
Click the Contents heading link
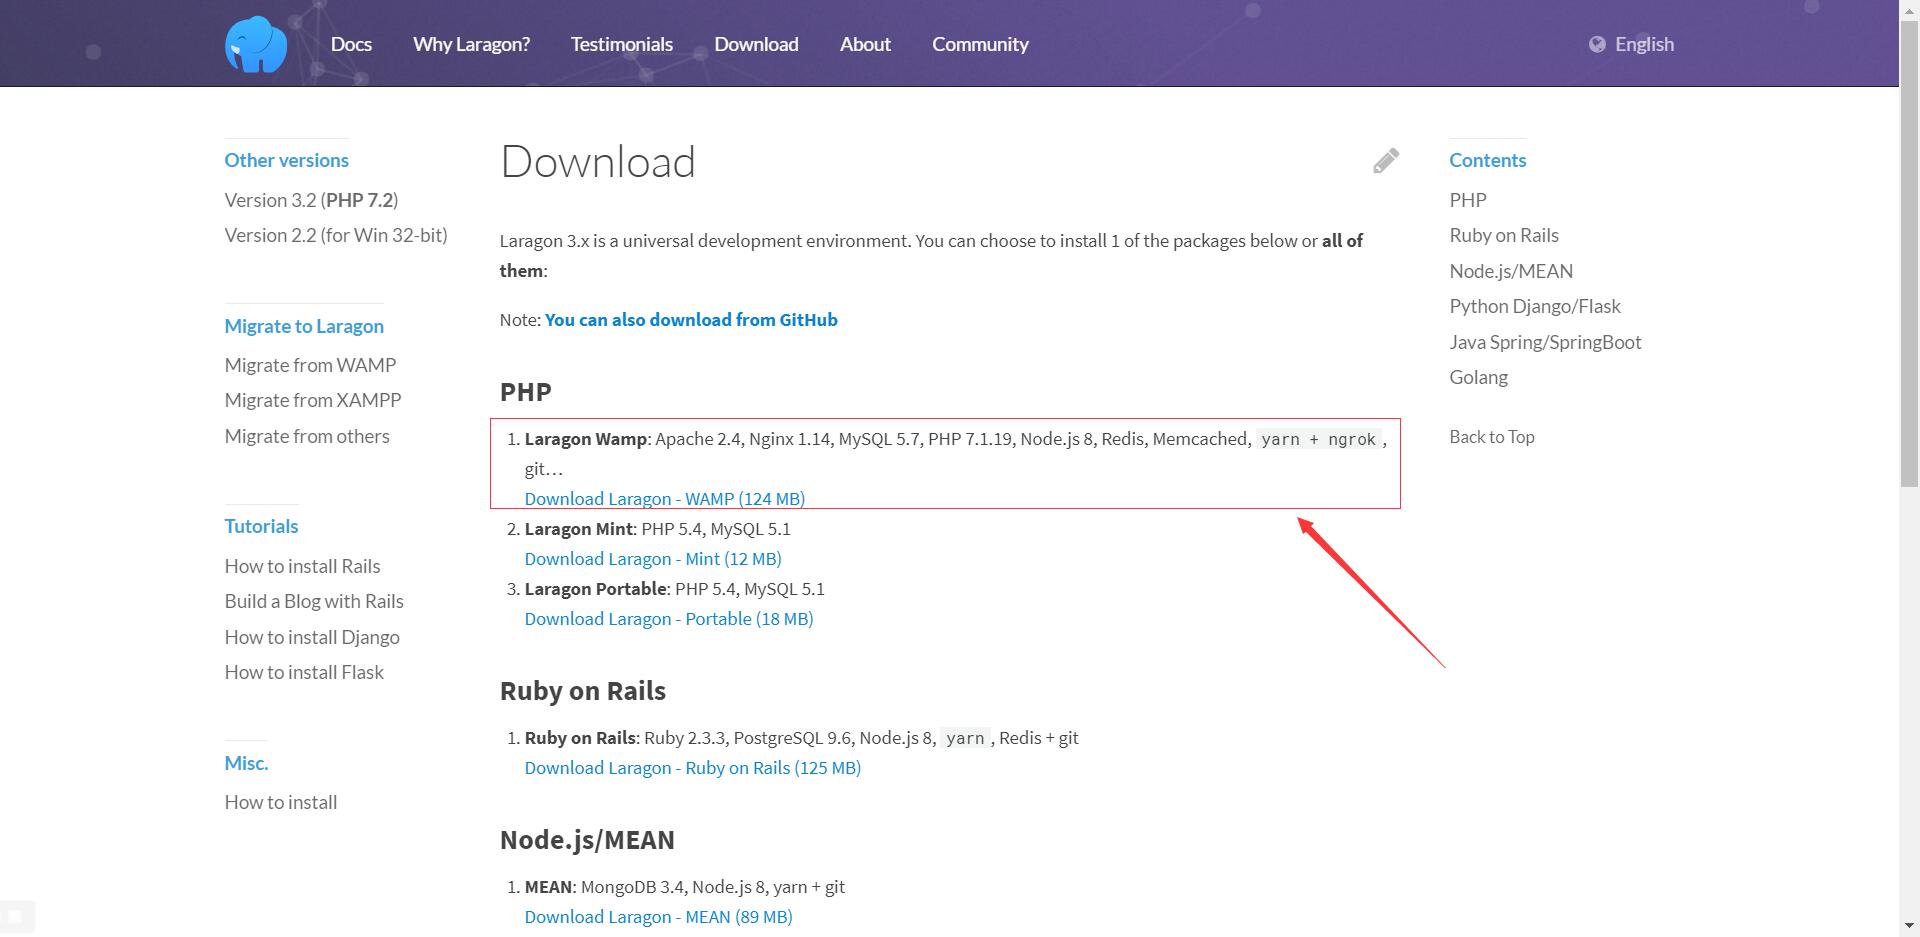(x=1488, y=160)
